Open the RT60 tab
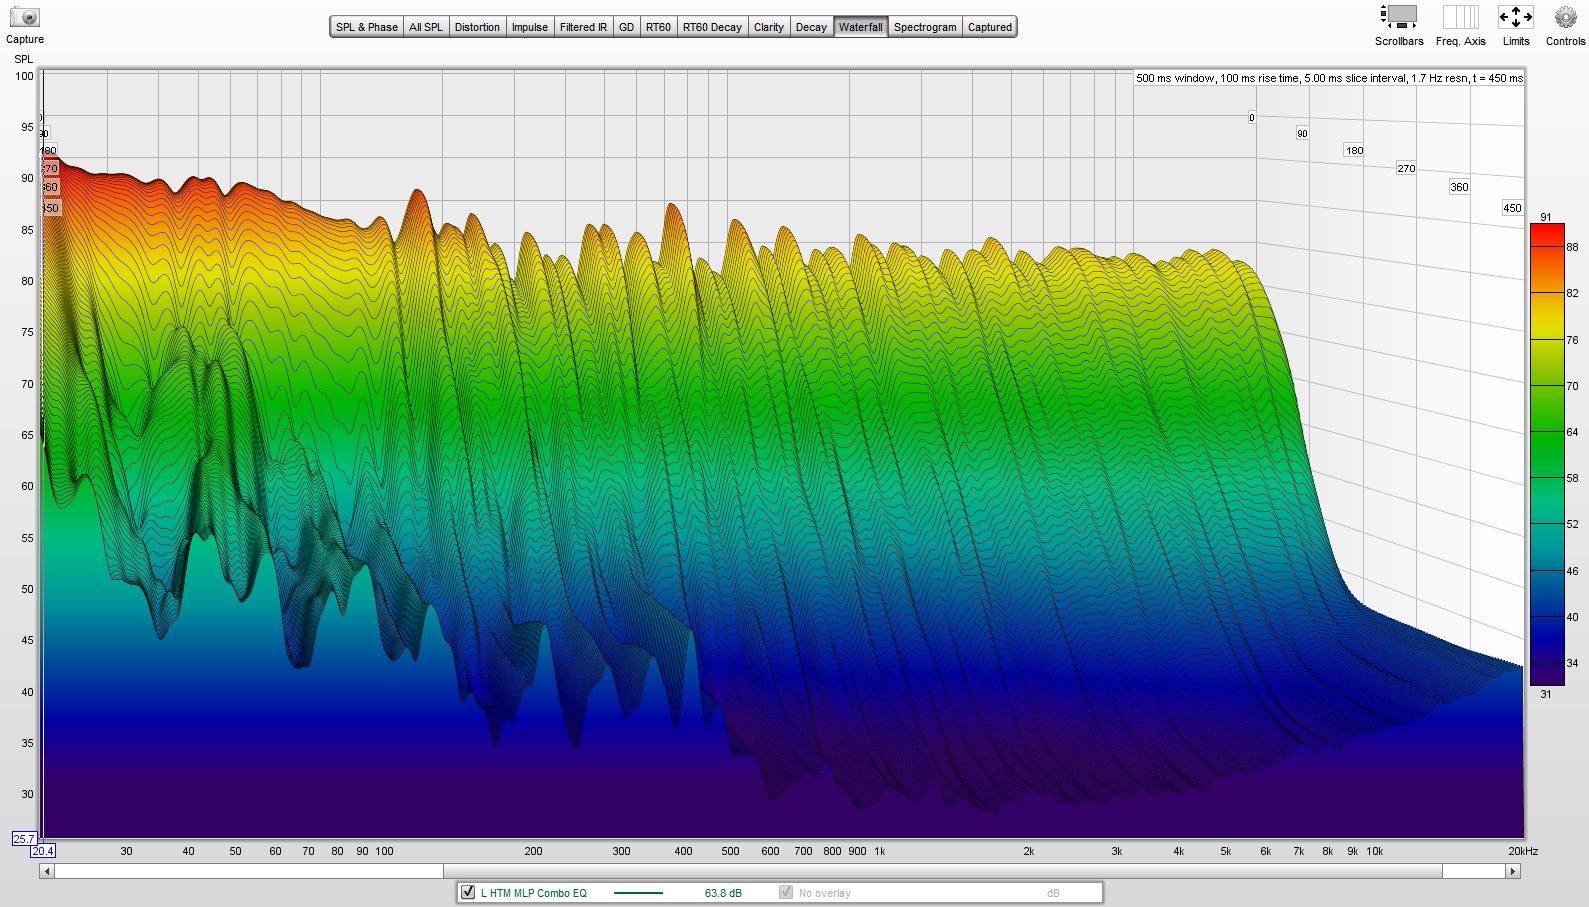This screenshot has width=1589, height=907. click(658, 27)
